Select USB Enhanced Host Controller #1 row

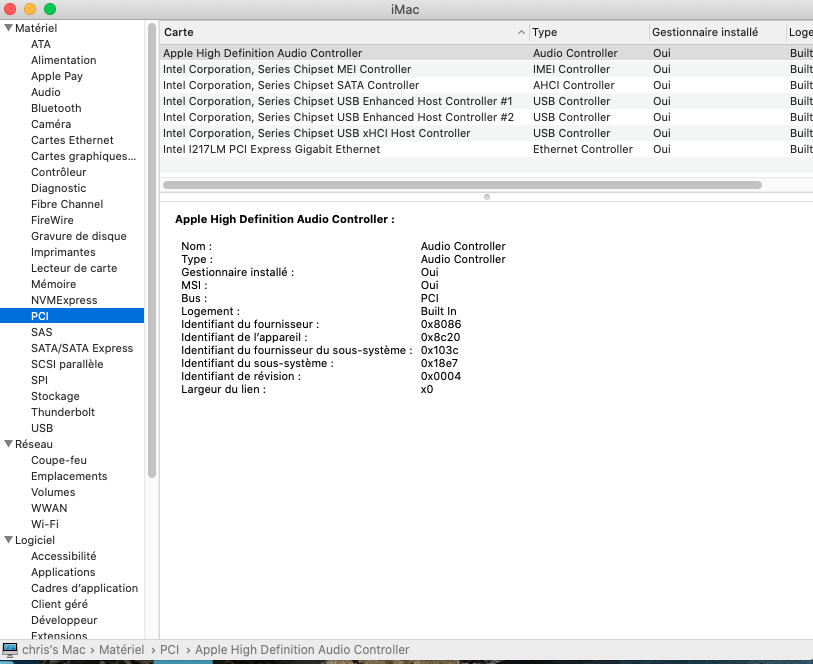point(486,101)
